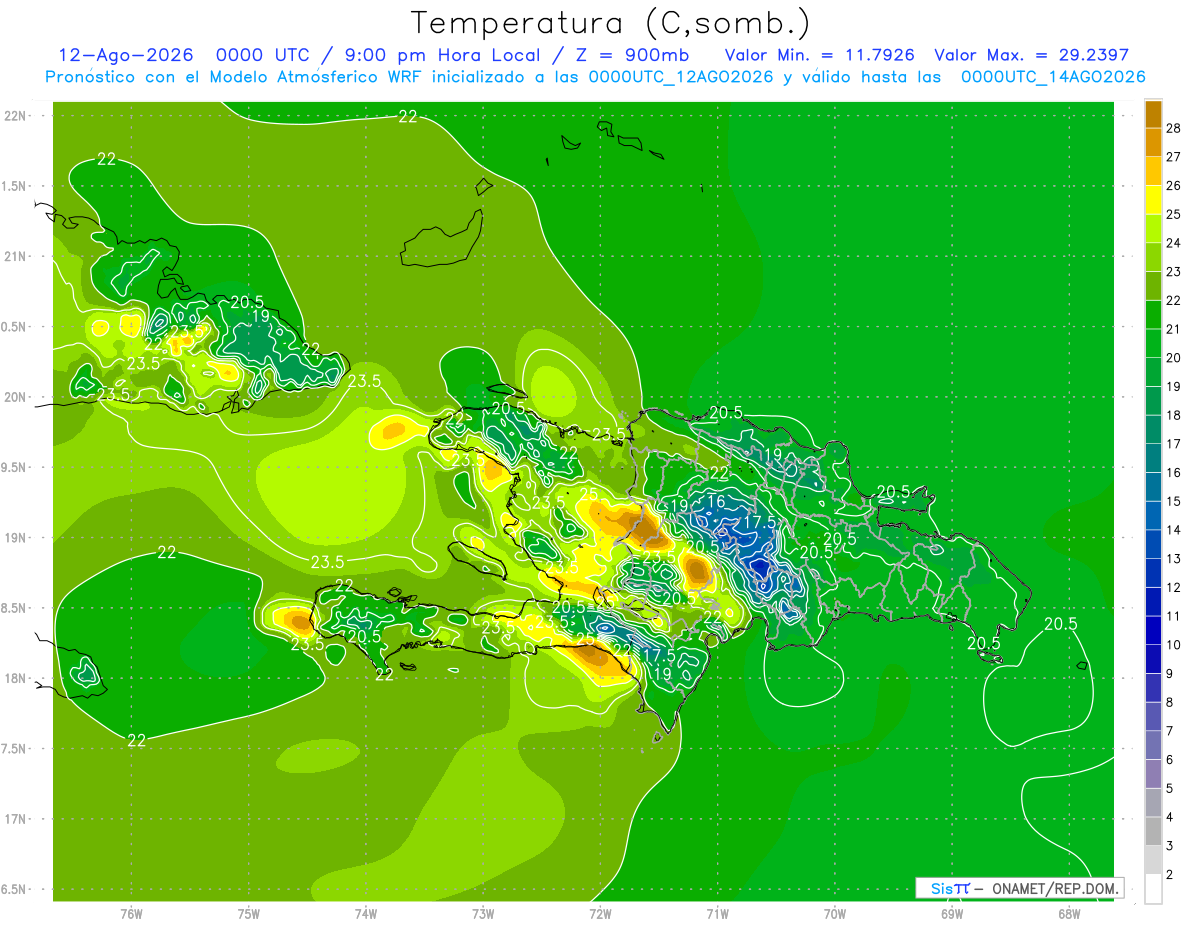Click "Valor Max. = 29.2397"
This screenshot has height=927, width=1200.
pyautogui.click(x=1031, y=55)
